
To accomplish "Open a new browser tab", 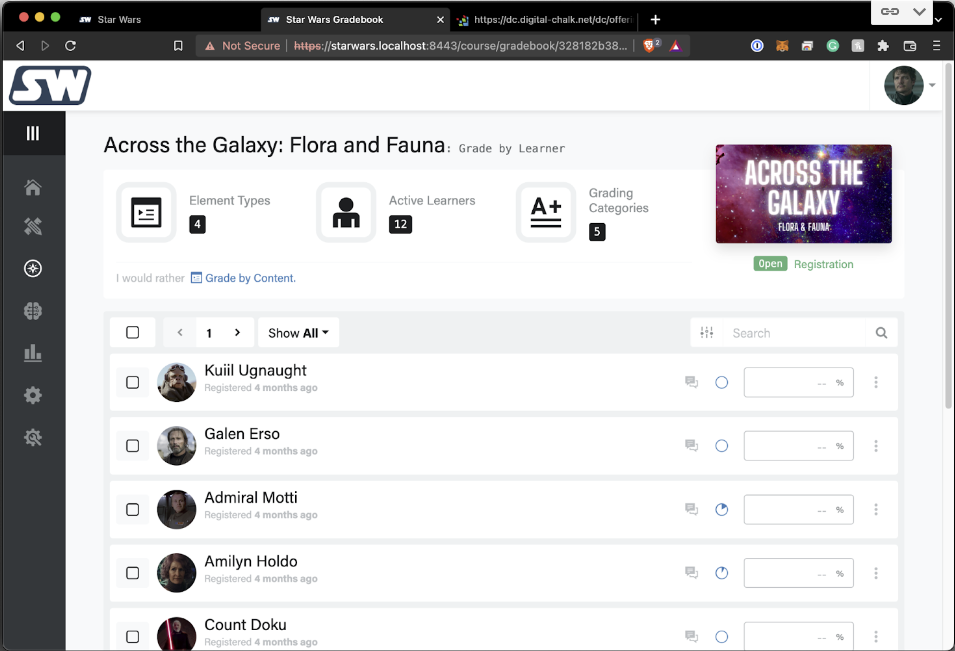I will click(655, 19).
